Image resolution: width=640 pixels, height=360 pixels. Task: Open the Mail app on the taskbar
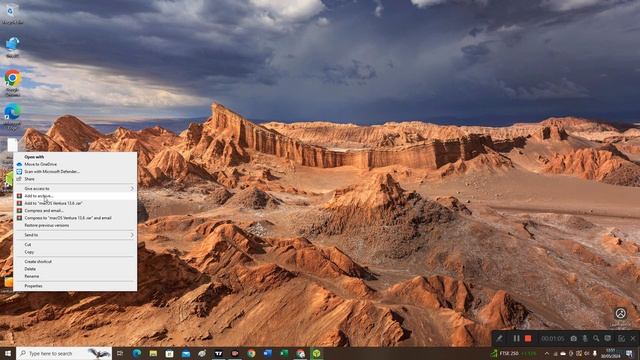[186, 353]
